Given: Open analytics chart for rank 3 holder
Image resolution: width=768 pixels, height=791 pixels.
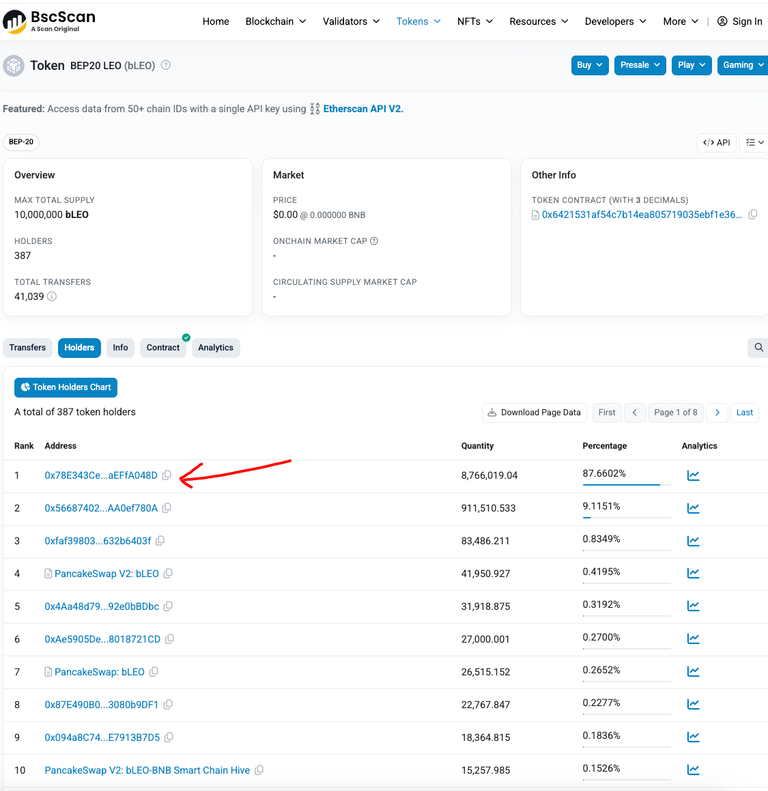Looking at the screenshot, I should pyautogui.click(x=693, y=541).
